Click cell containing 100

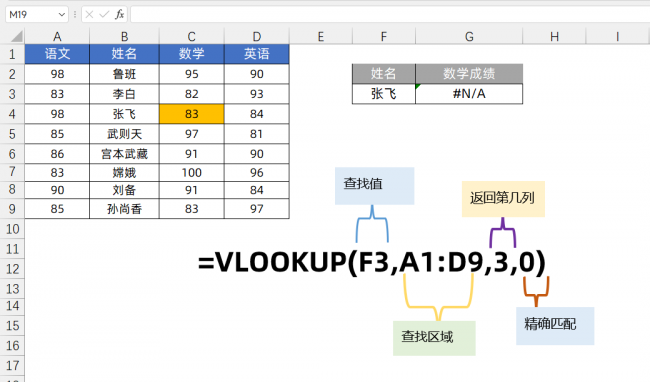click(x=192, y=172)
